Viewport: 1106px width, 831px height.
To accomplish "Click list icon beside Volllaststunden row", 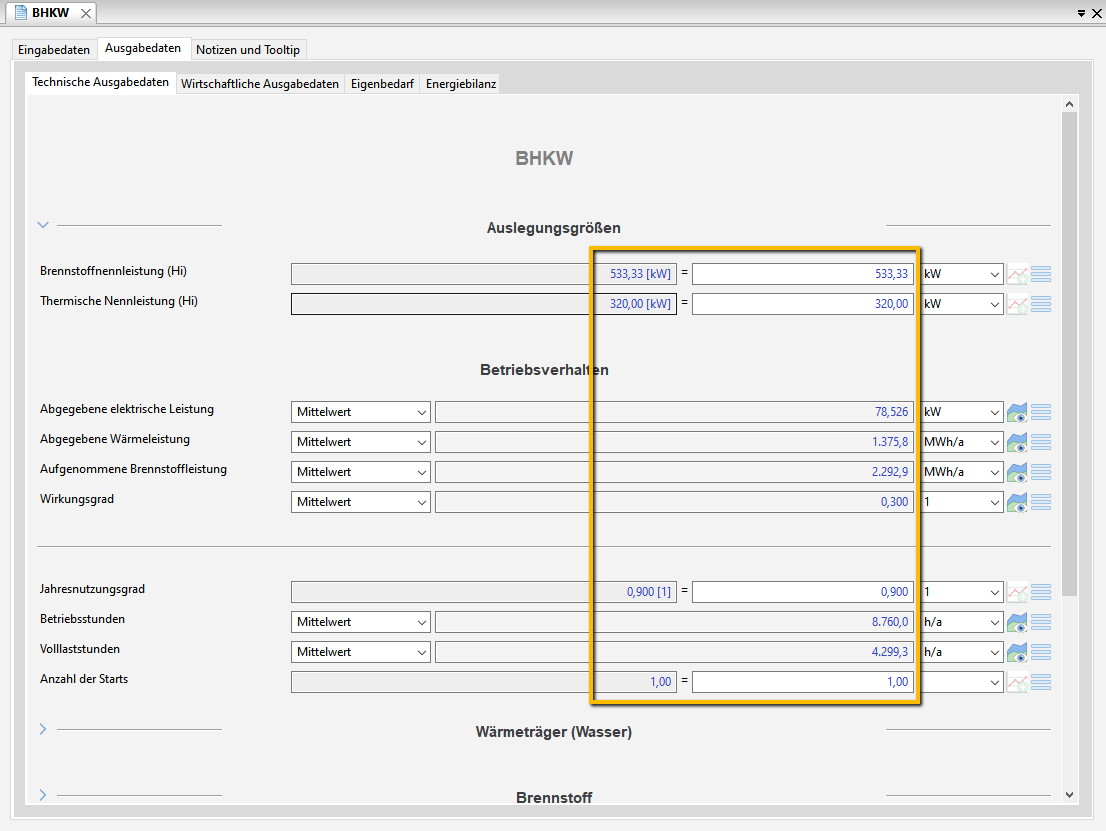I will 1041,652.
